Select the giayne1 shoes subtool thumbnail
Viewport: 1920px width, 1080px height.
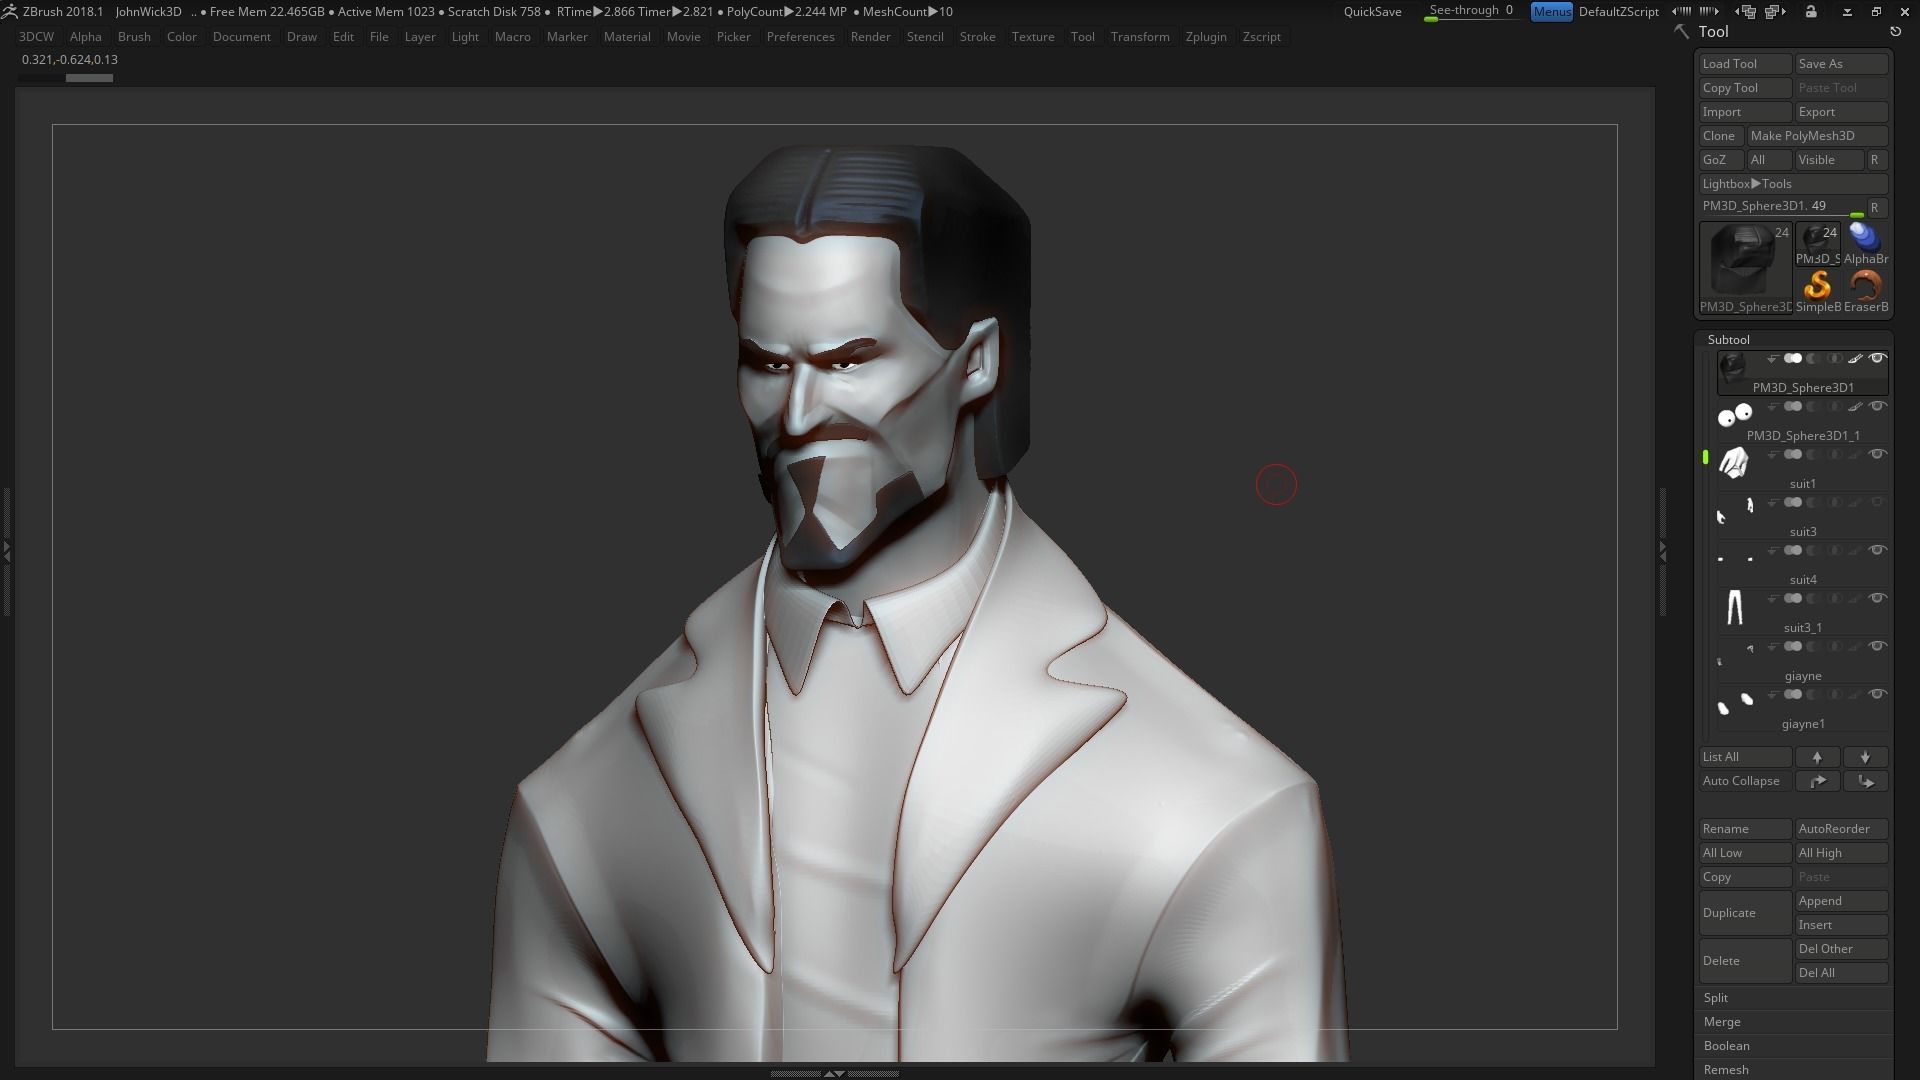[x=1734, y=703]
